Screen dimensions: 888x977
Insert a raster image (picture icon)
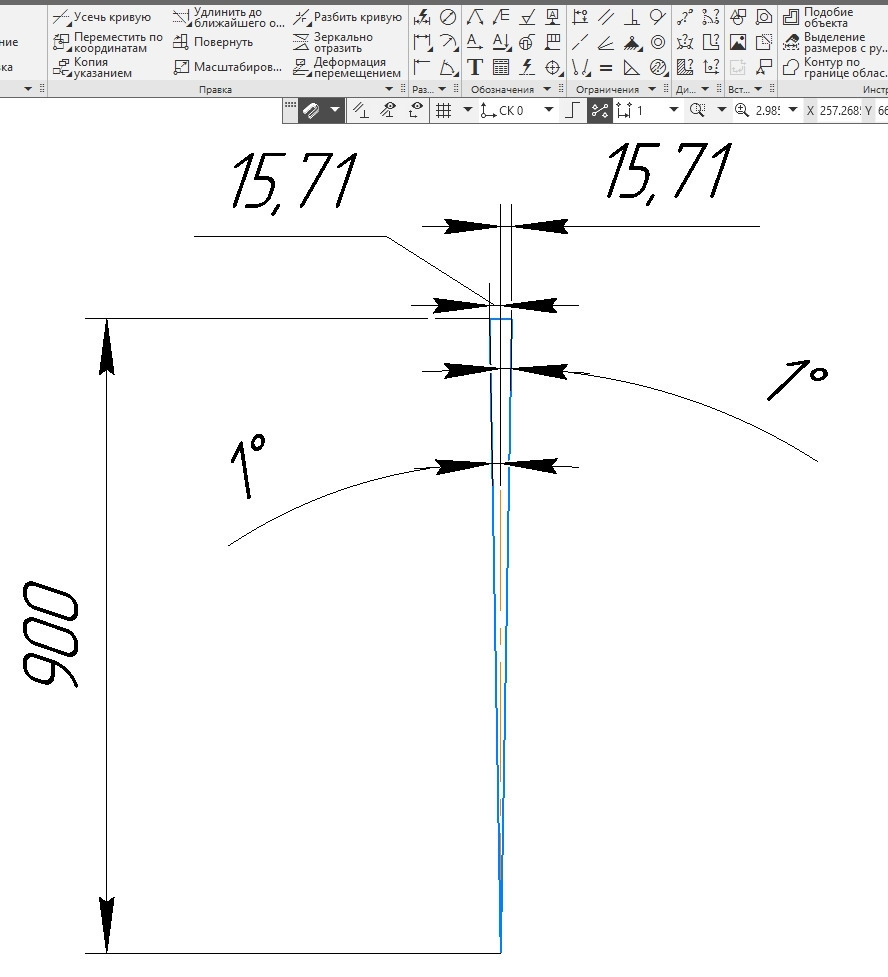pos(738,42)
